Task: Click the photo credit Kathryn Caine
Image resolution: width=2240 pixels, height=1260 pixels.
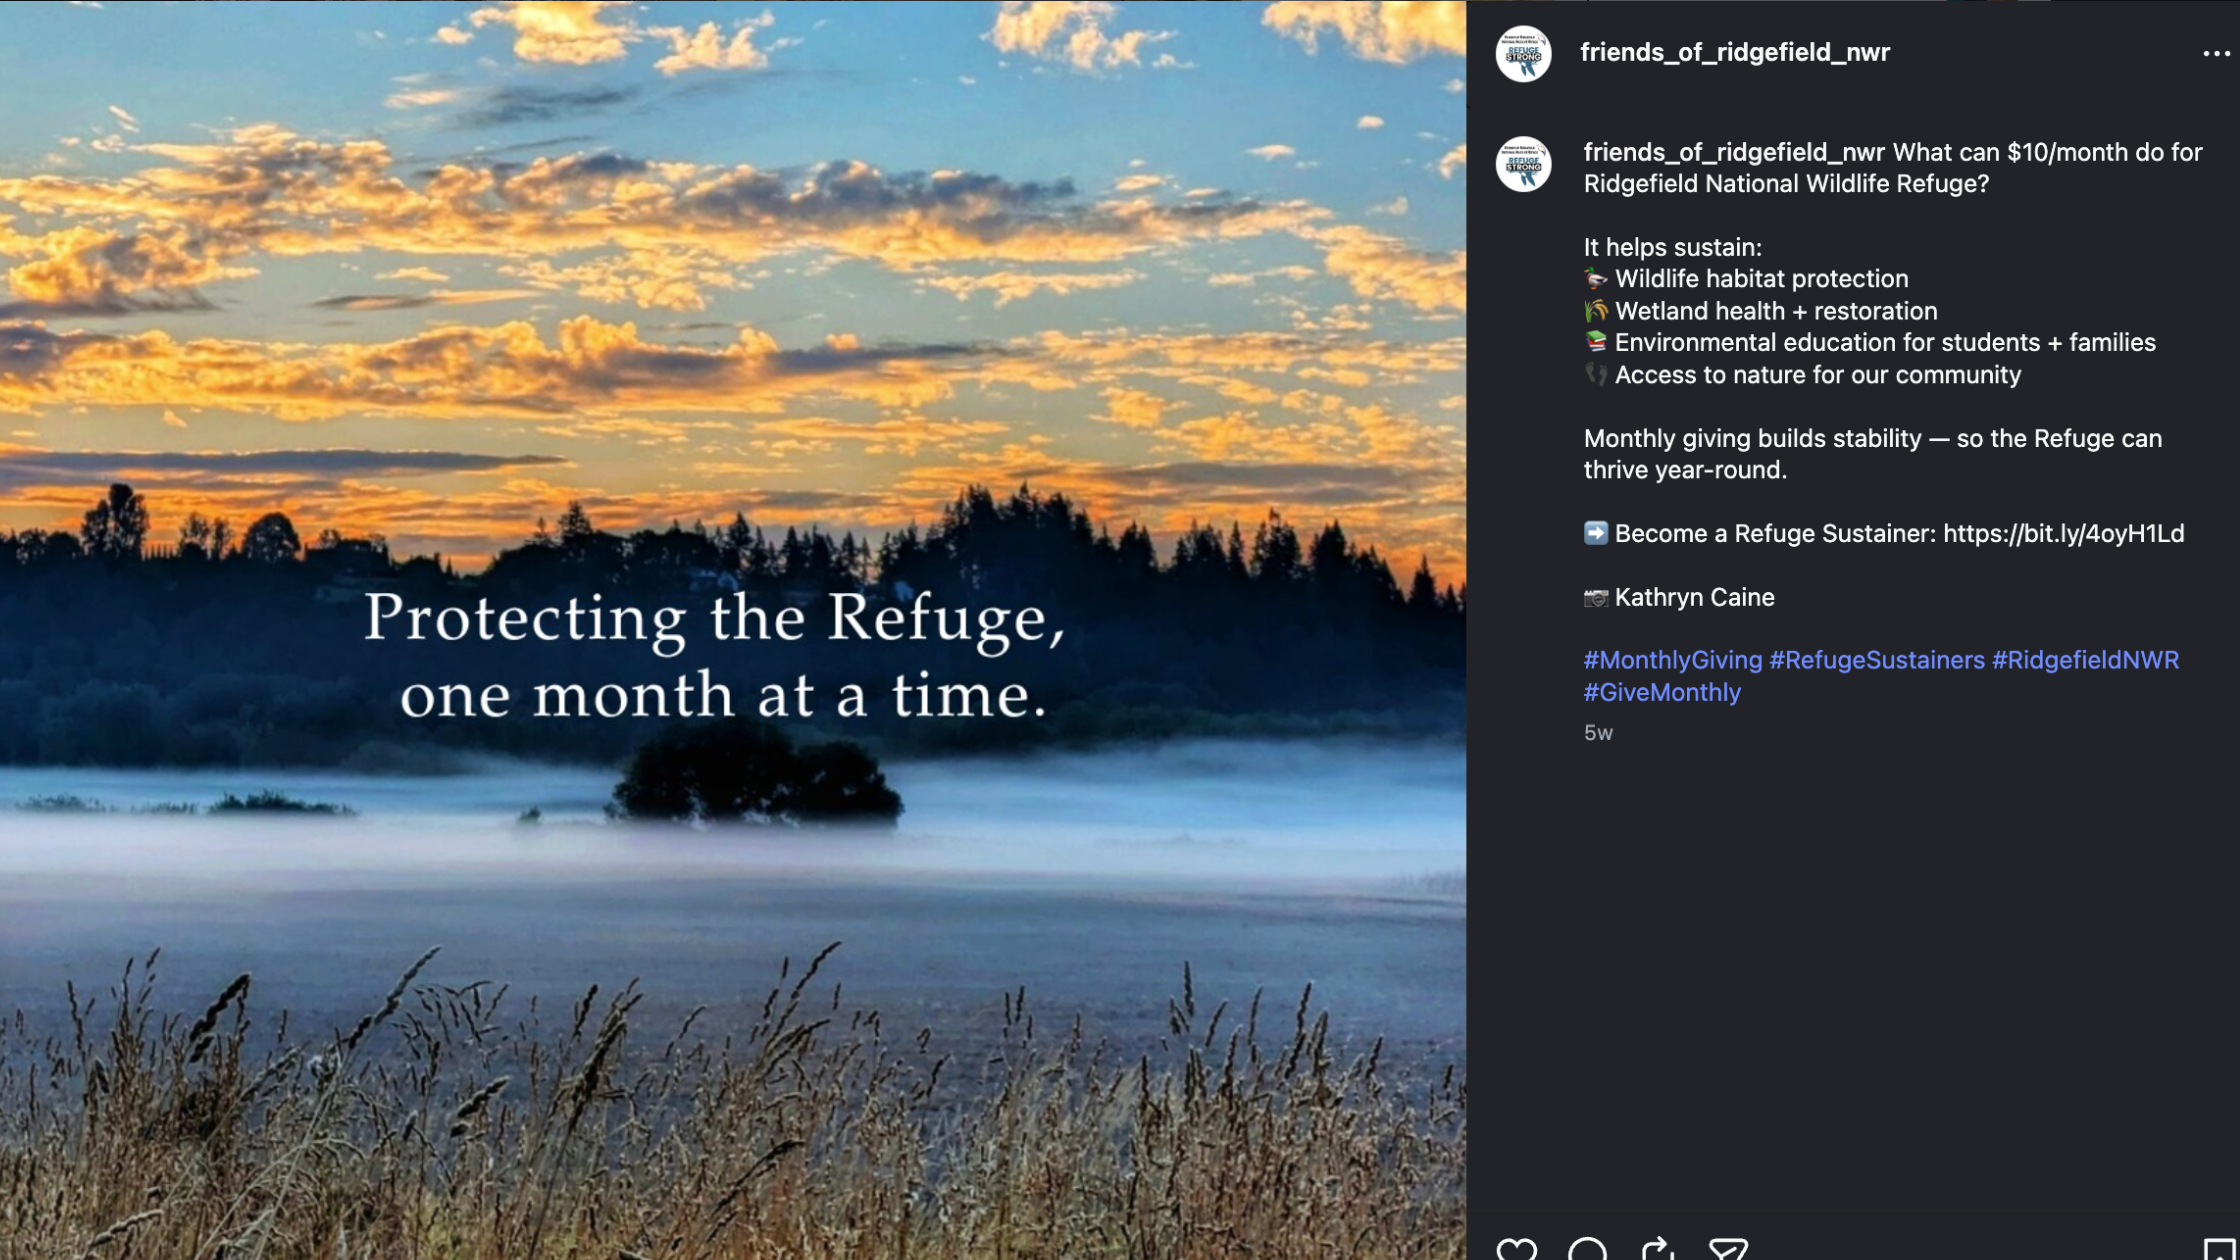Action: click(1694, 597)
